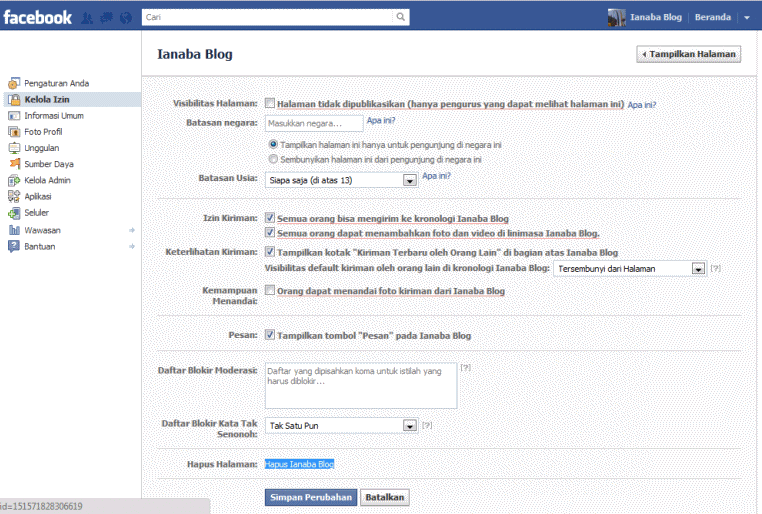Toggle Halaman tidak dipublikasikan checkbox
The height and width of the screenshot is (514, 762).
tap(270, 103)
